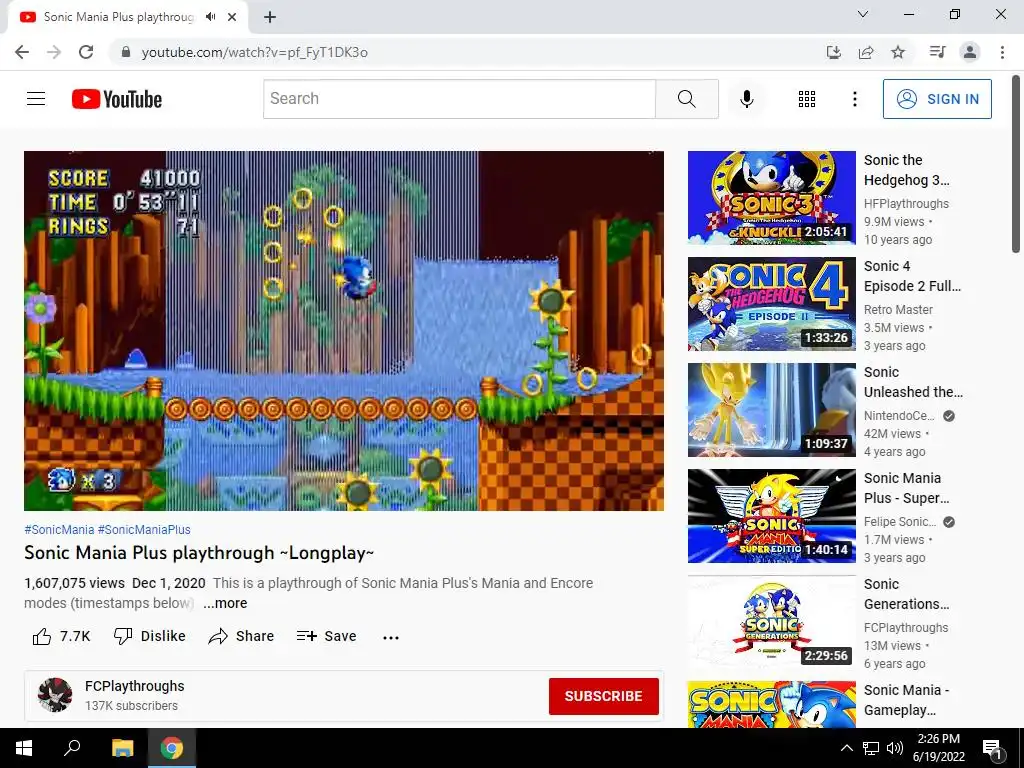Open the FCPlaythroughs channel name link
This screenshot has width=1024, height=768.
coord(135,686)
